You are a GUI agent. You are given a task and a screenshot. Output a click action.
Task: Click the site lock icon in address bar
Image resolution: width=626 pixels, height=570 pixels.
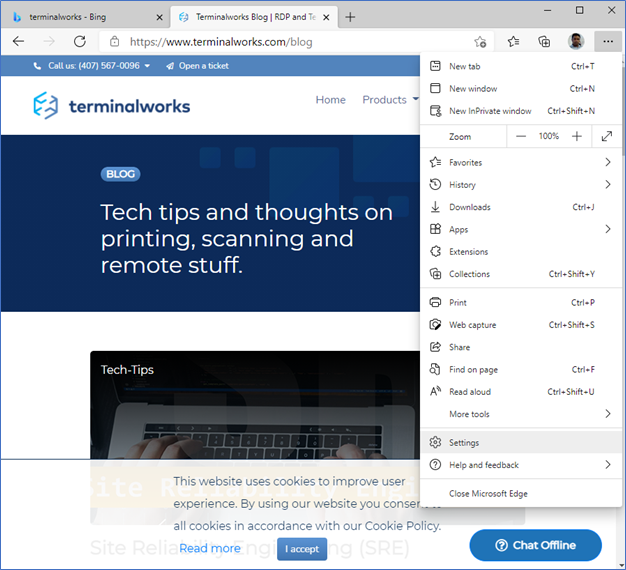(115, 42)
